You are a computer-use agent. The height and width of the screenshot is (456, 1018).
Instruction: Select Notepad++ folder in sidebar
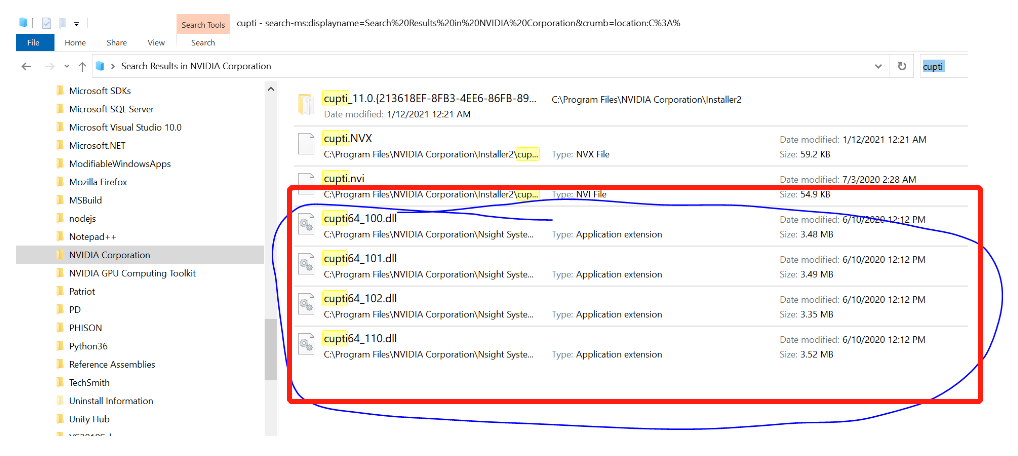[93, 236]
